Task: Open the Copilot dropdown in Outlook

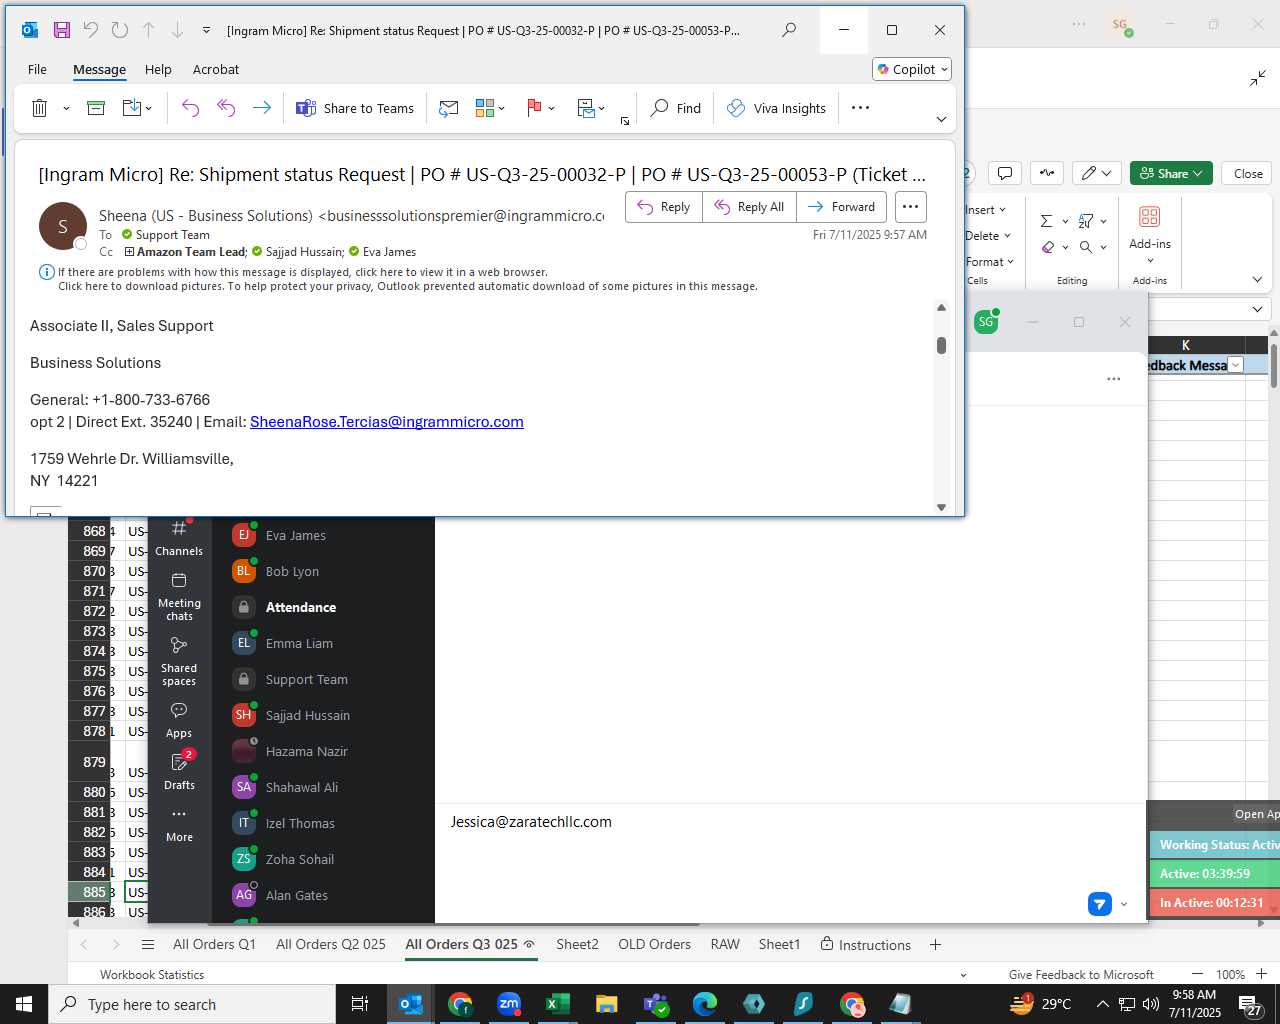Action: [x=912, y=69]
